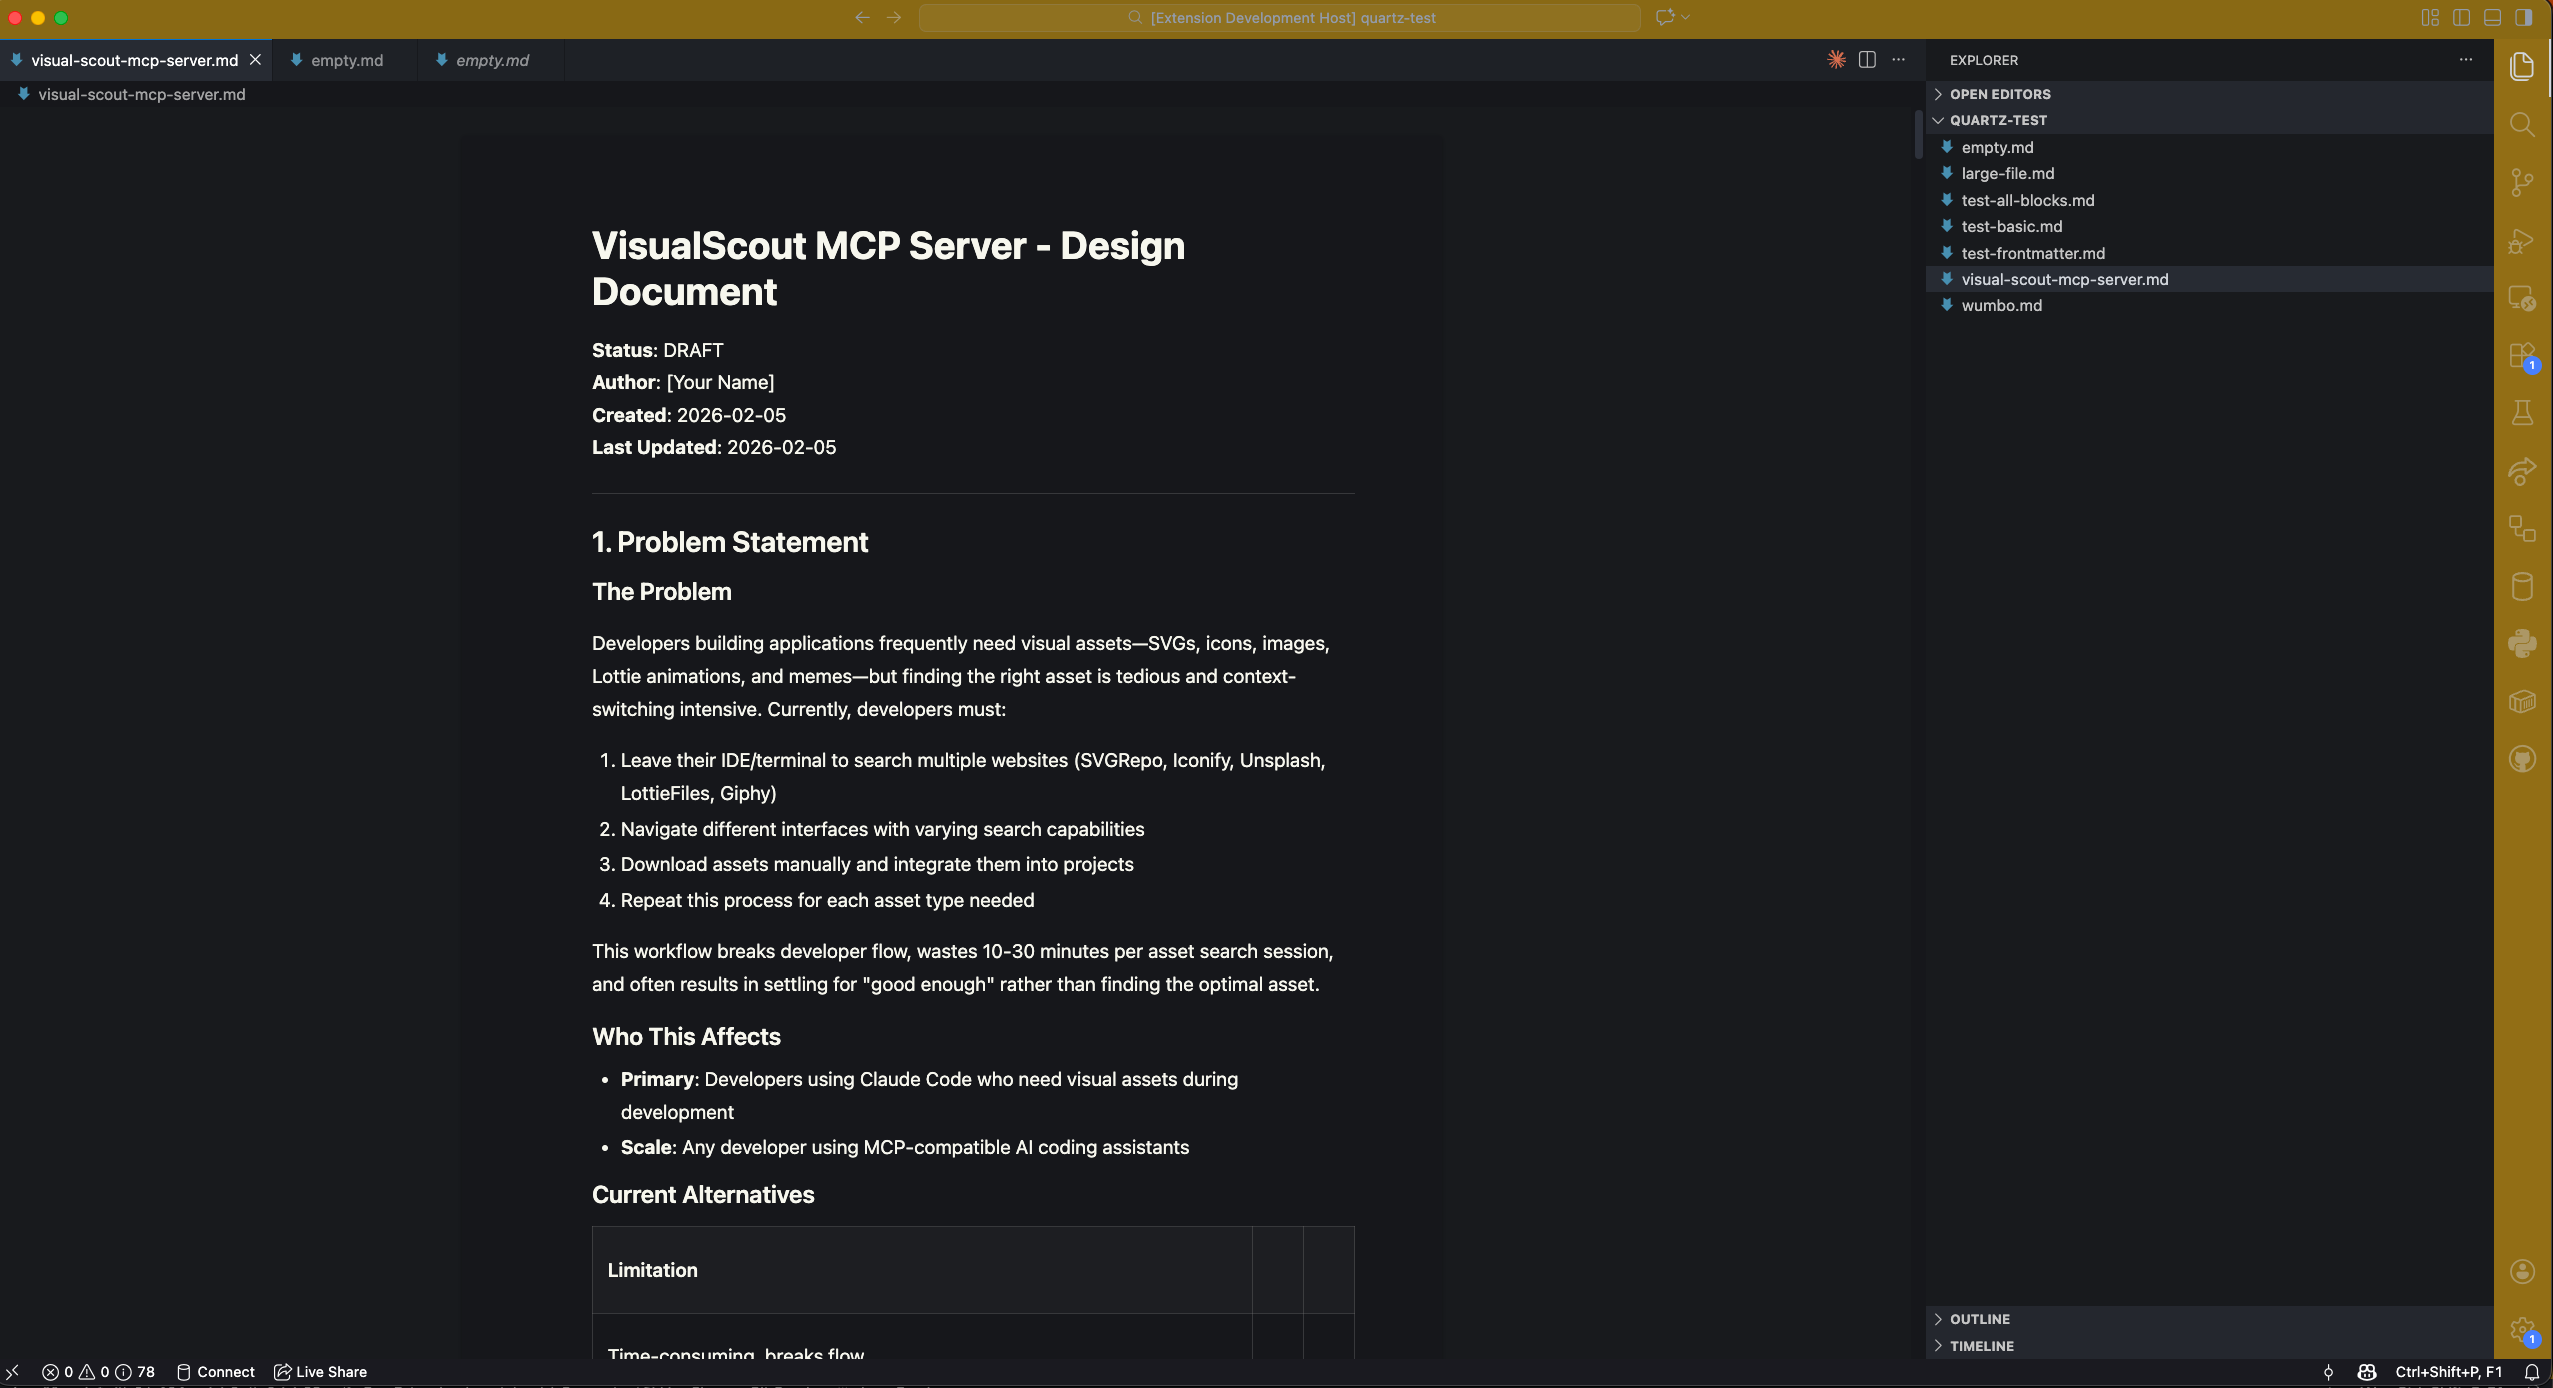The image size is (2553, 1388).
Task: Open the Search sidebar icon
Action: [2523, 125]
